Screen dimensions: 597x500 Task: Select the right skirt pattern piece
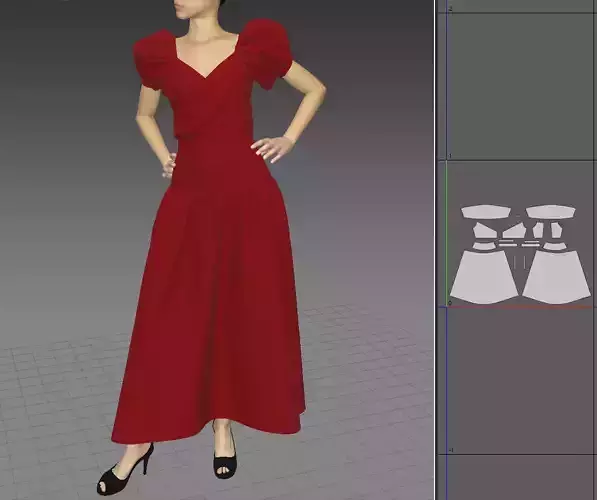[x=557, y=277]
